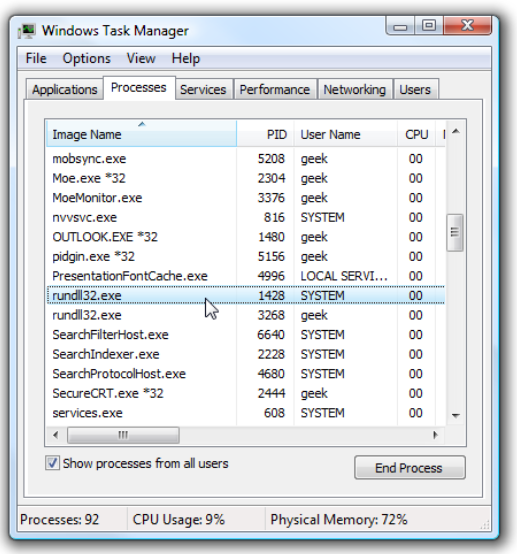Click the horizontal scrollbar right arrow
517x554 pixels.
point(435,435)
